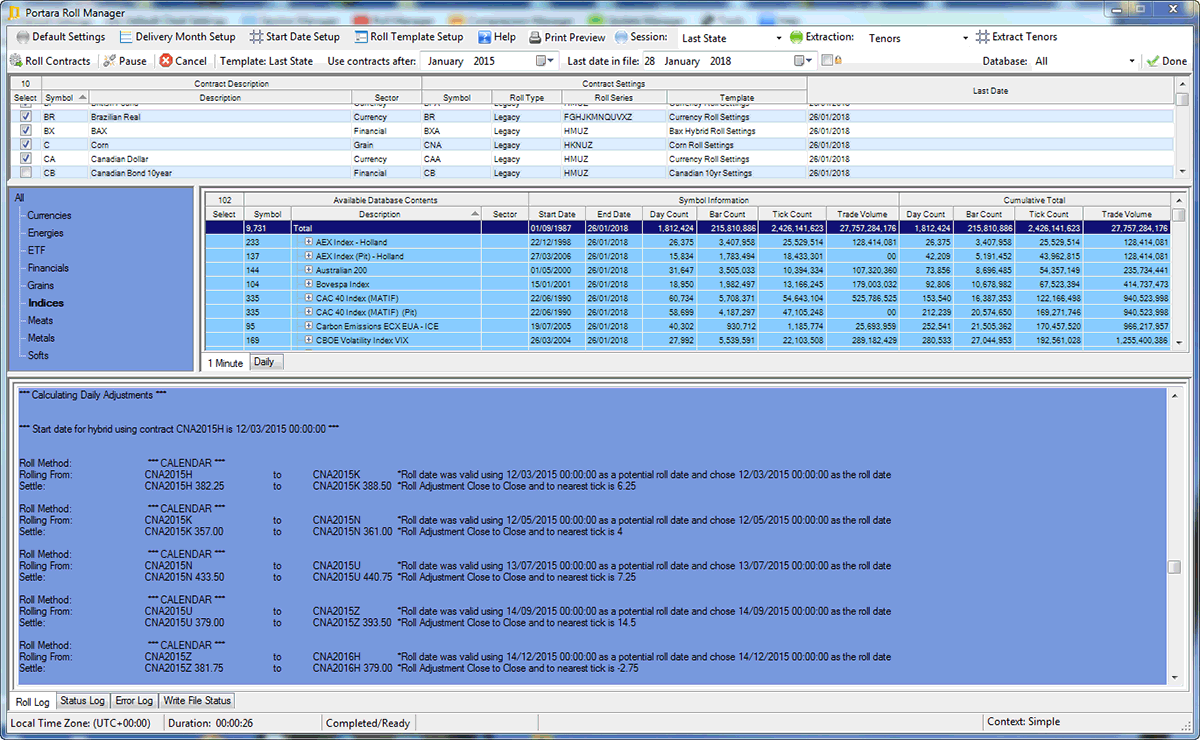
Task: Uncheck the BAX contract checkbox
Action: pyautogui.click(x=26, y=131)
